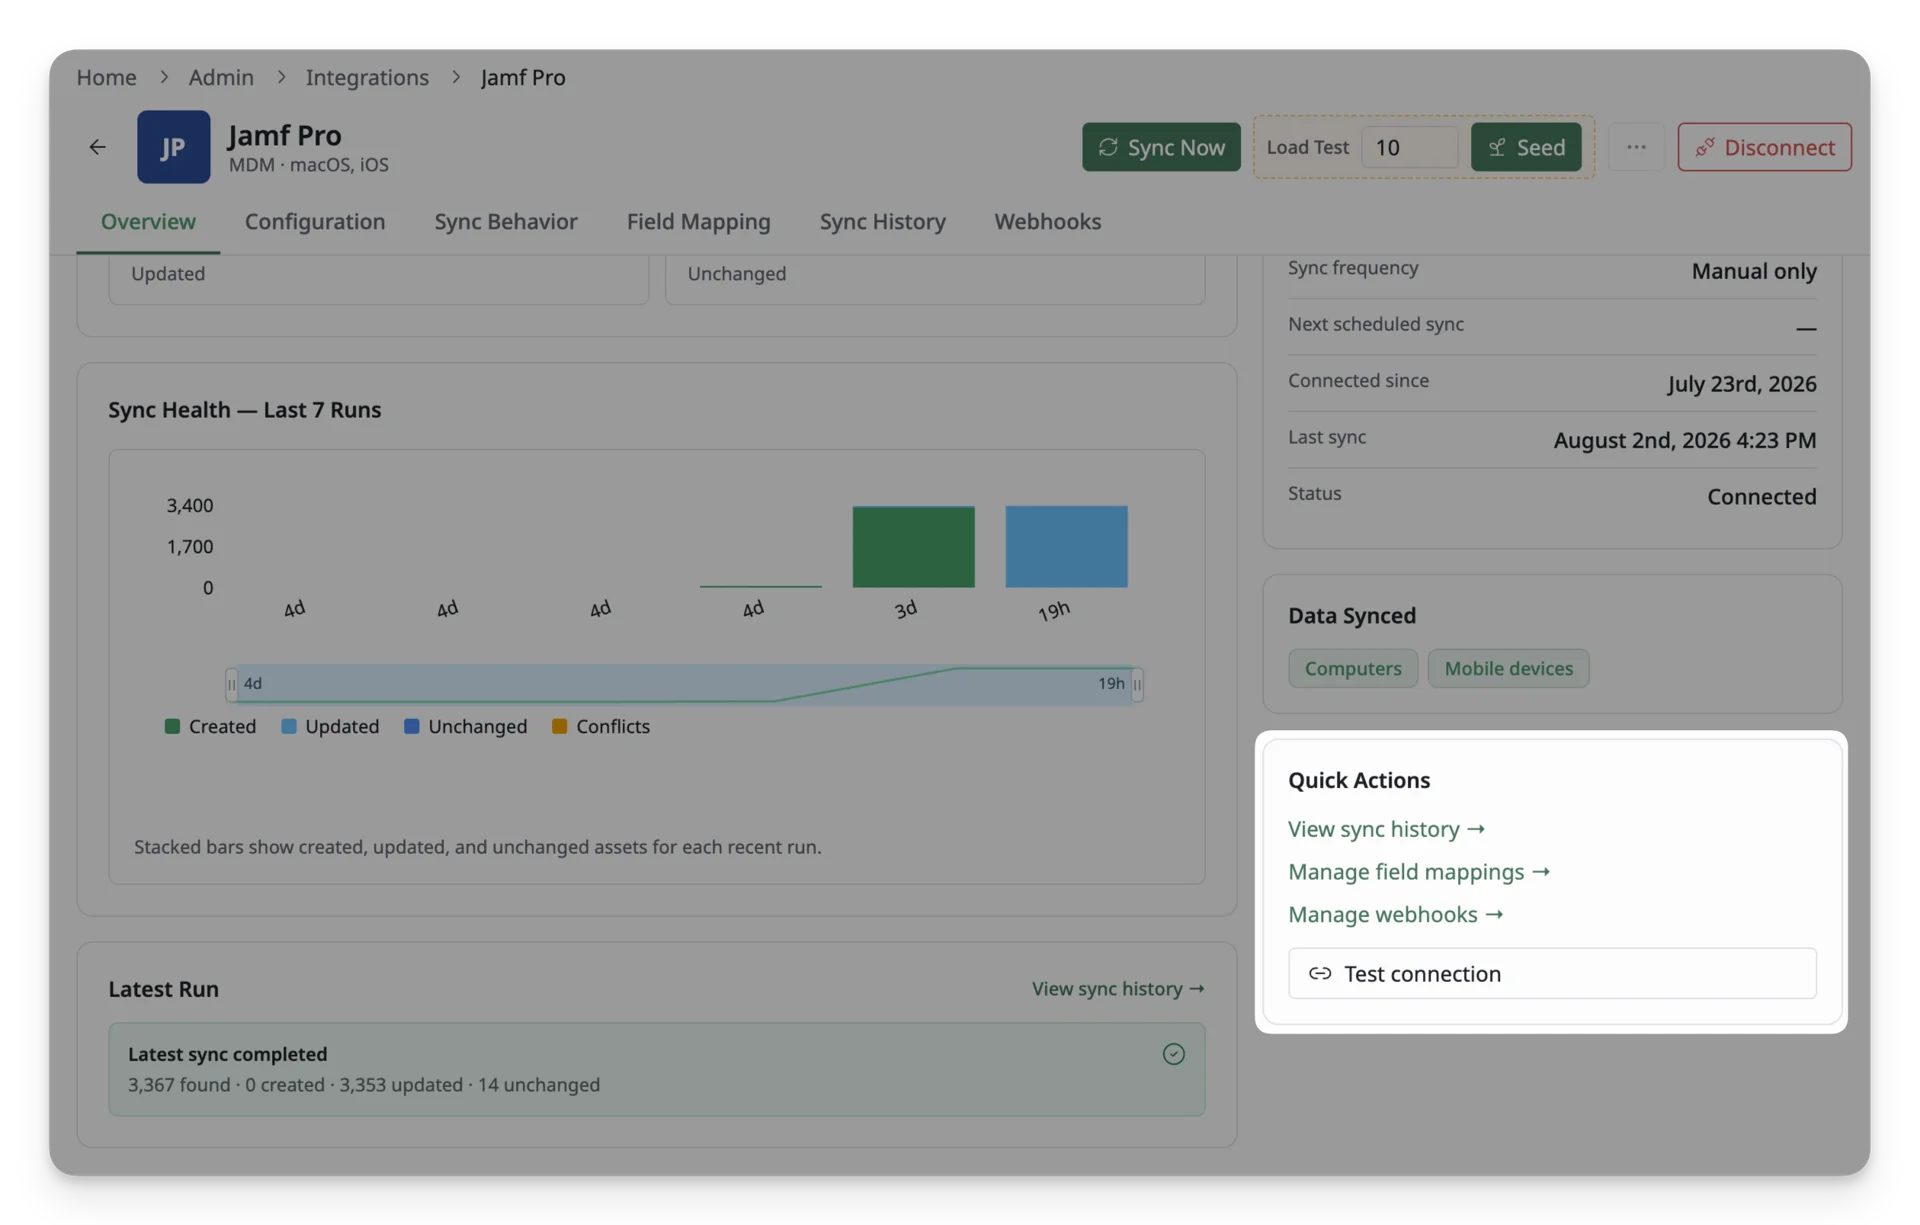1920x1225 pixels.
Task: Open View sync history link in Latest Run
Action: 1118,988
